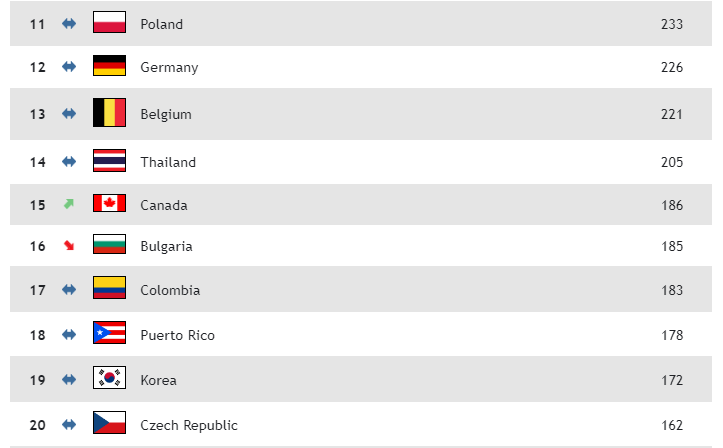Screen dimensions: 723x448
Task: Click Korea's 172 points score
Action: (672, 380)
